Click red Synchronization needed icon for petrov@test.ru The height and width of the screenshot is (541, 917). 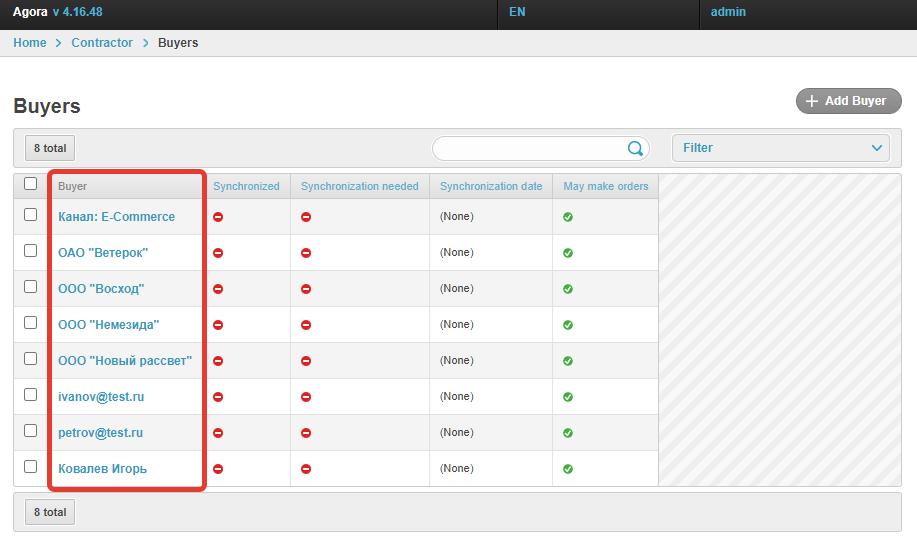[x=306, y=433]
